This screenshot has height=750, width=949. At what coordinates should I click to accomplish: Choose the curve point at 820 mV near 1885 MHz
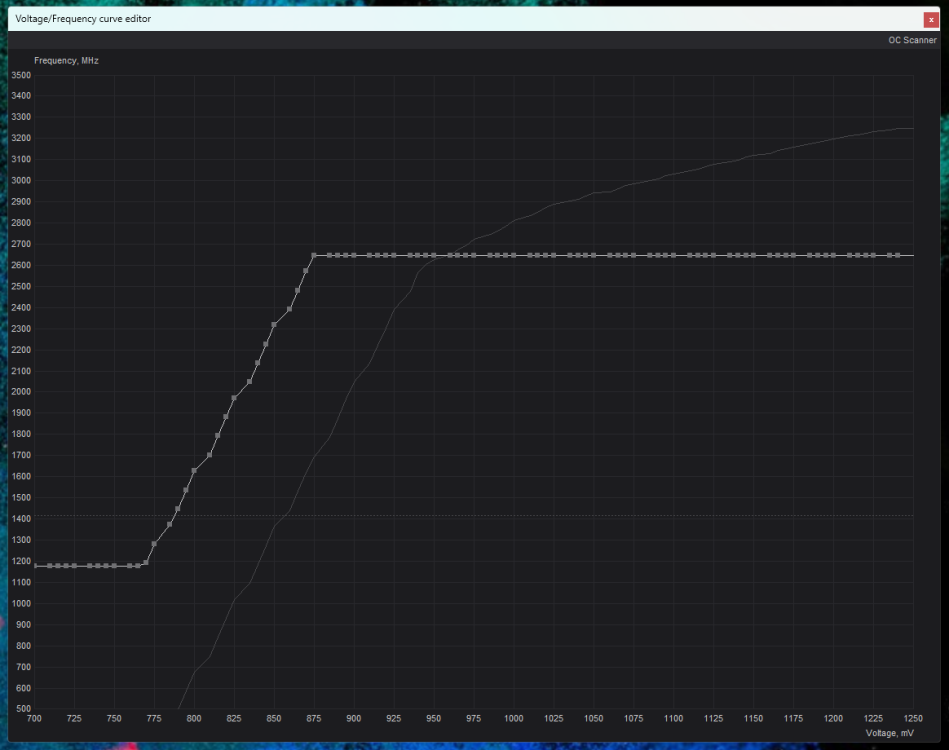tap(226, 417)
